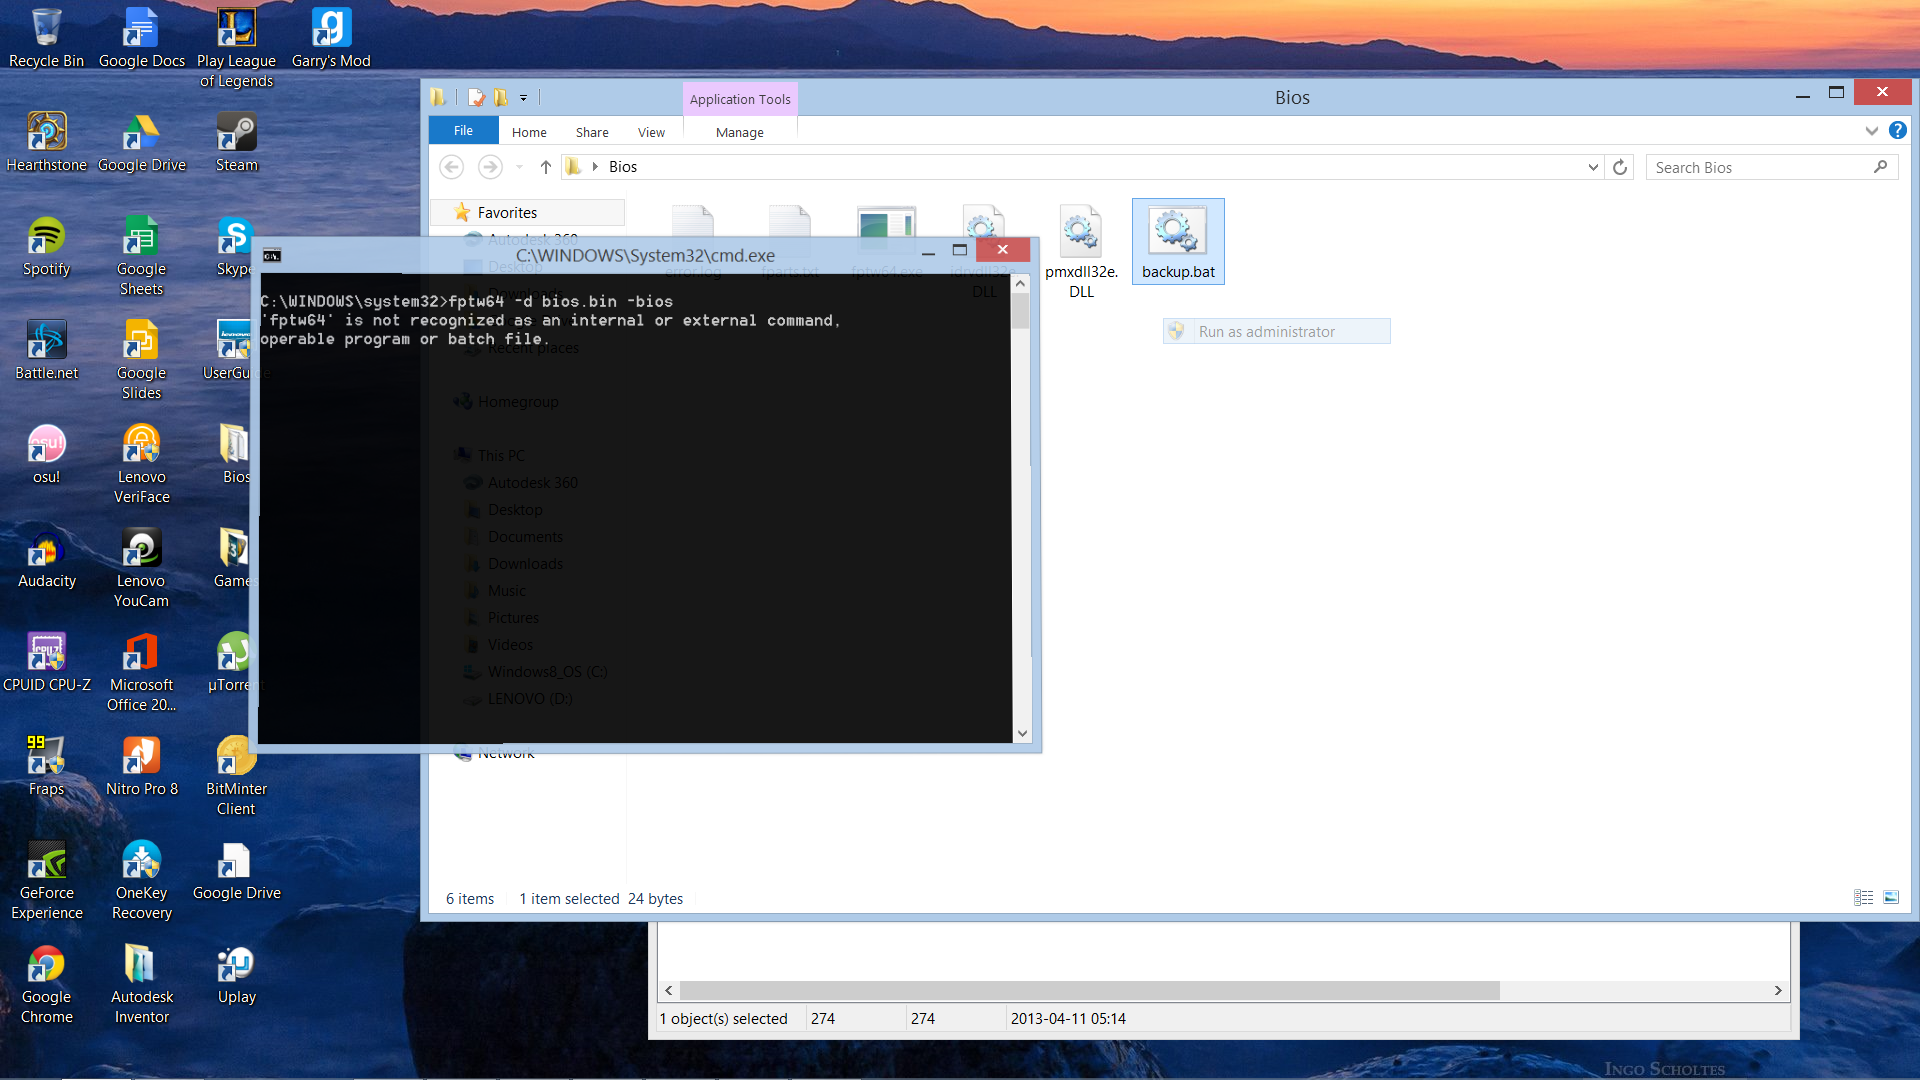Image resolution: width=1920 pixels, height=1080 pixels.
Task: Click the cmd.exe title bar icon
Action: click(x=272, y=256)
